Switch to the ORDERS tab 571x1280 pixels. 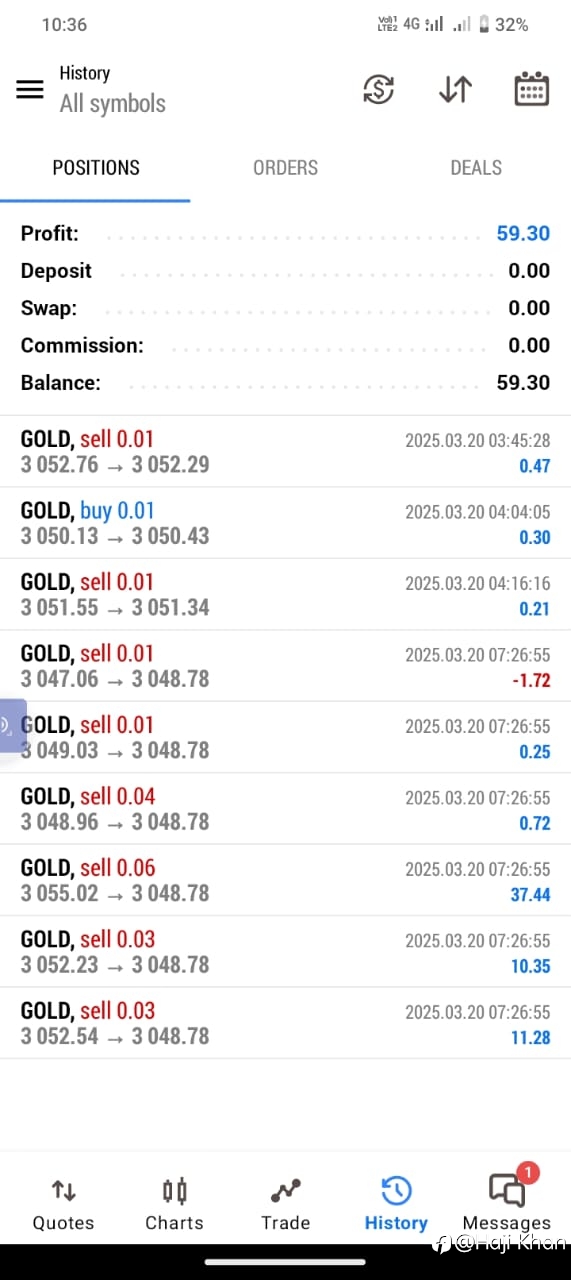click(285, 168)
